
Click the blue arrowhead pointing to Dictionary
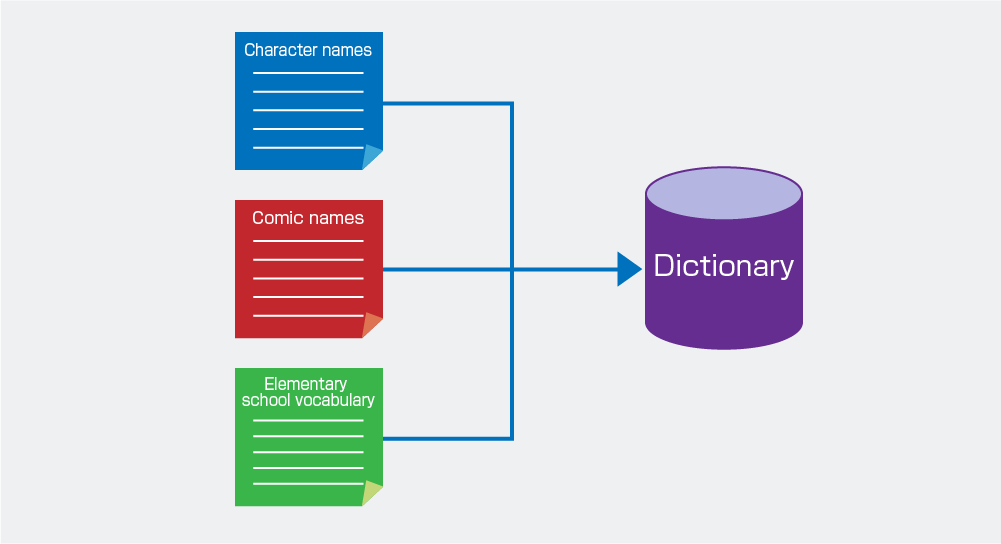(x=629, y=269)
